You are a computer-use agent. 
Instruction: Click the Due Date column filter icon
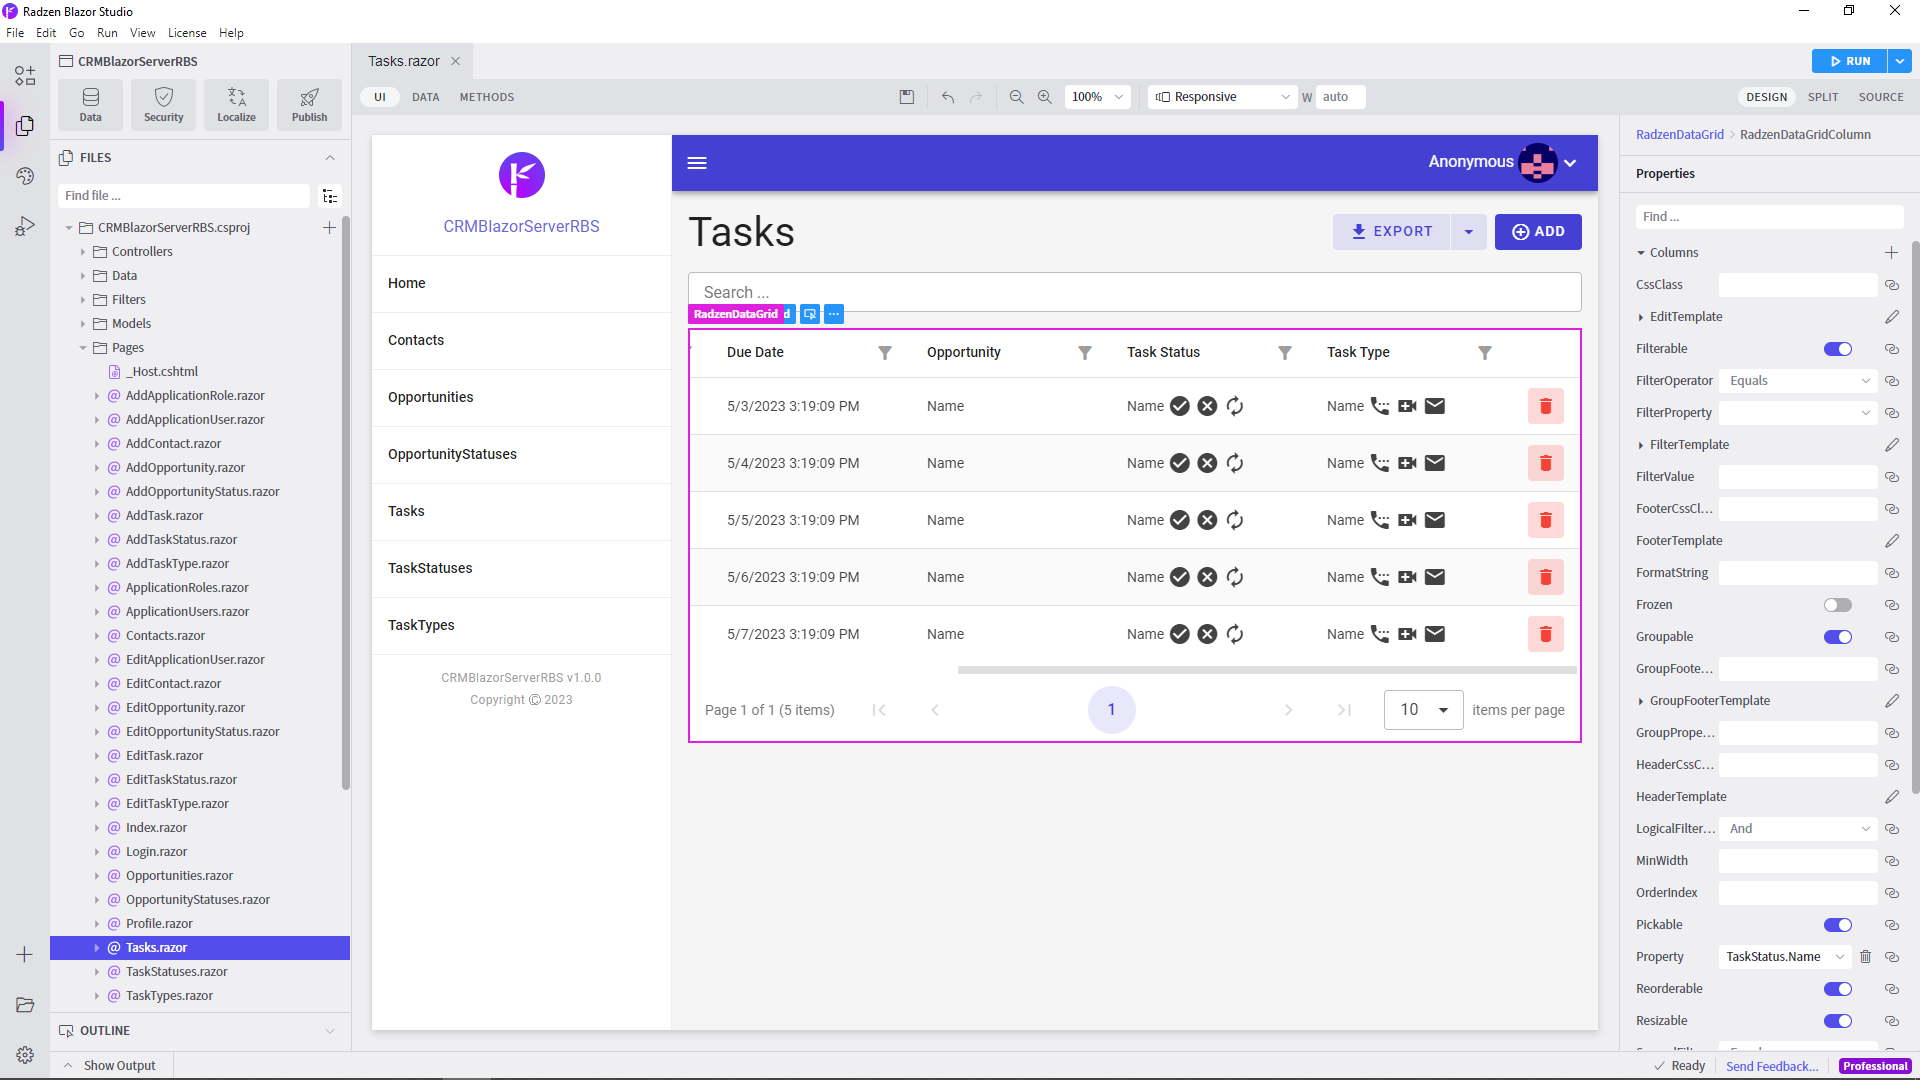(x=884, y=353)
